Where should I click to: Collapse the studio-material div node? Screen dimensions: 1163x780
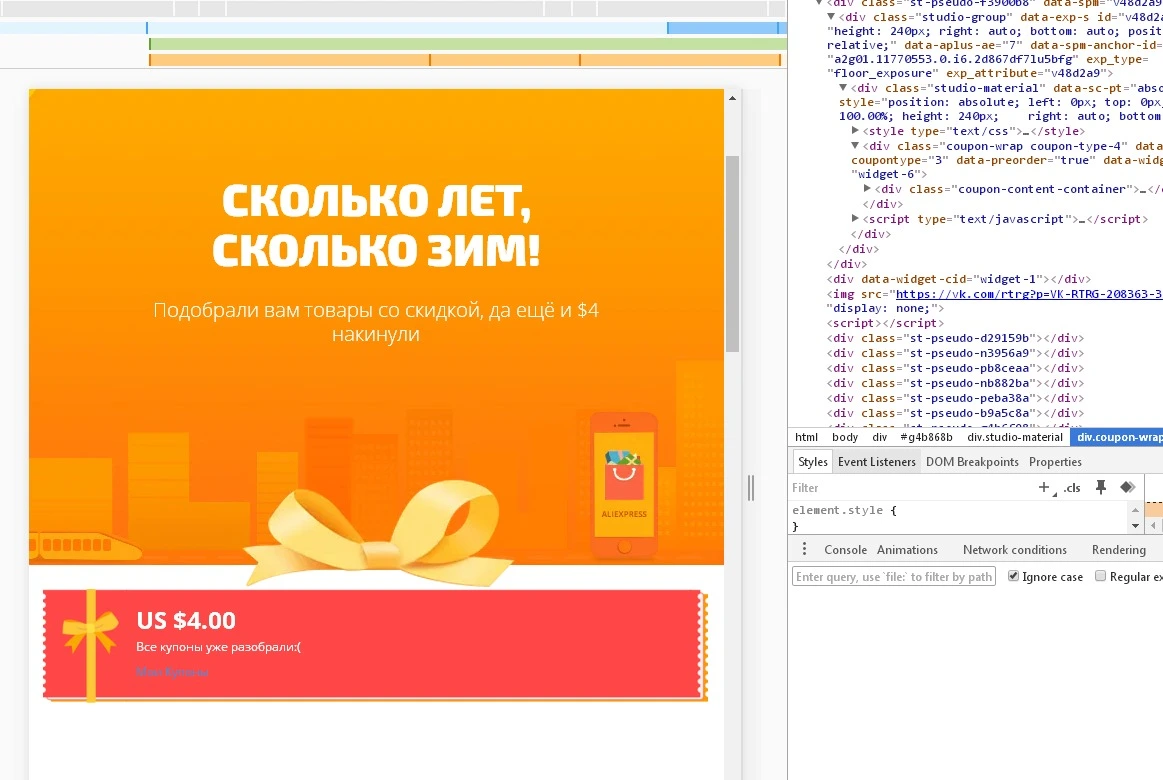pyautogui.click(x=843, y=87)
